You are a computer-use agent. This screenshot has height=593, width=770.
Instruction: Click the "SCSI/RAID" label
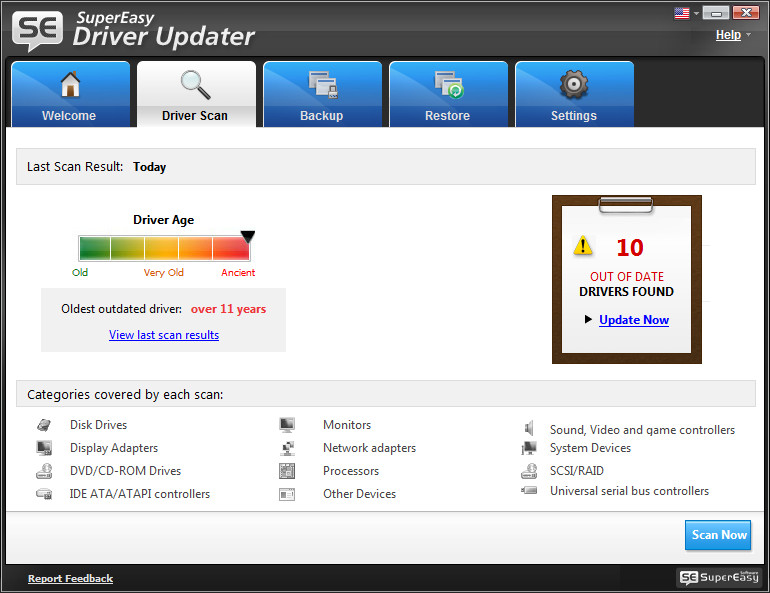pos(577,471)
